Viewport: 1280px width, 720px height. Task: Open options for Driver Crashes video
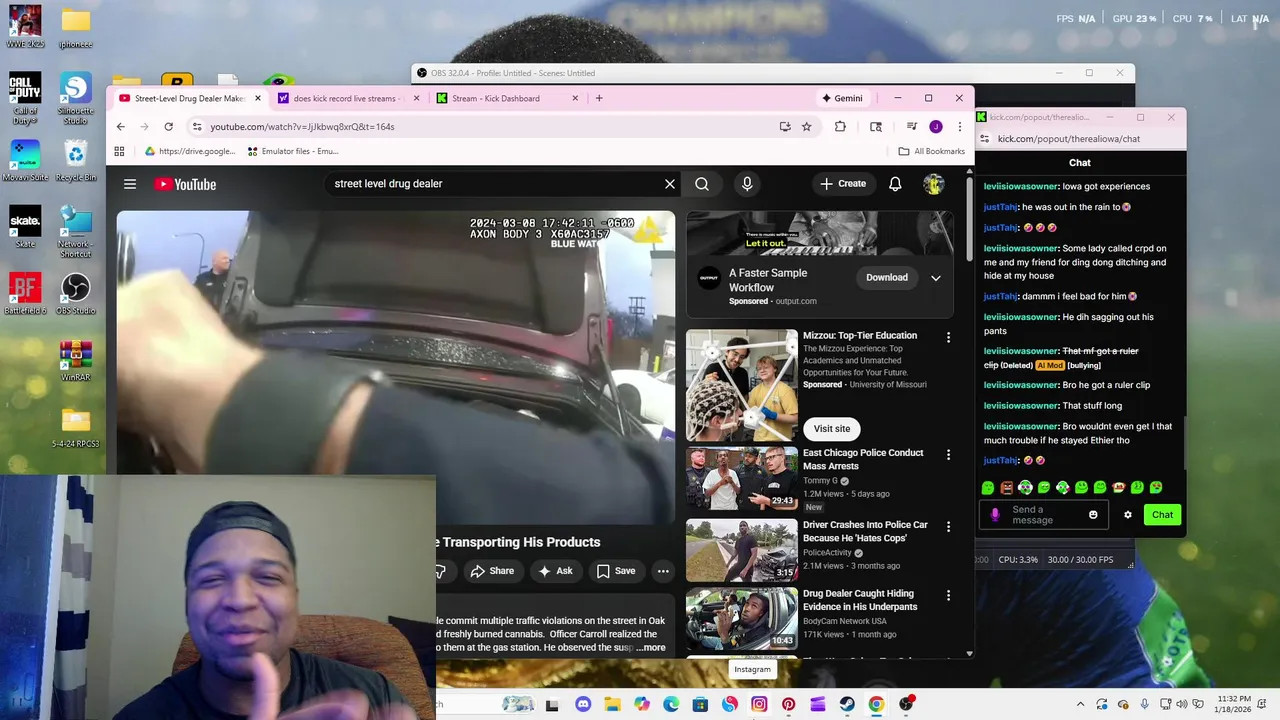pyautogui.click(x=948, y=527)
